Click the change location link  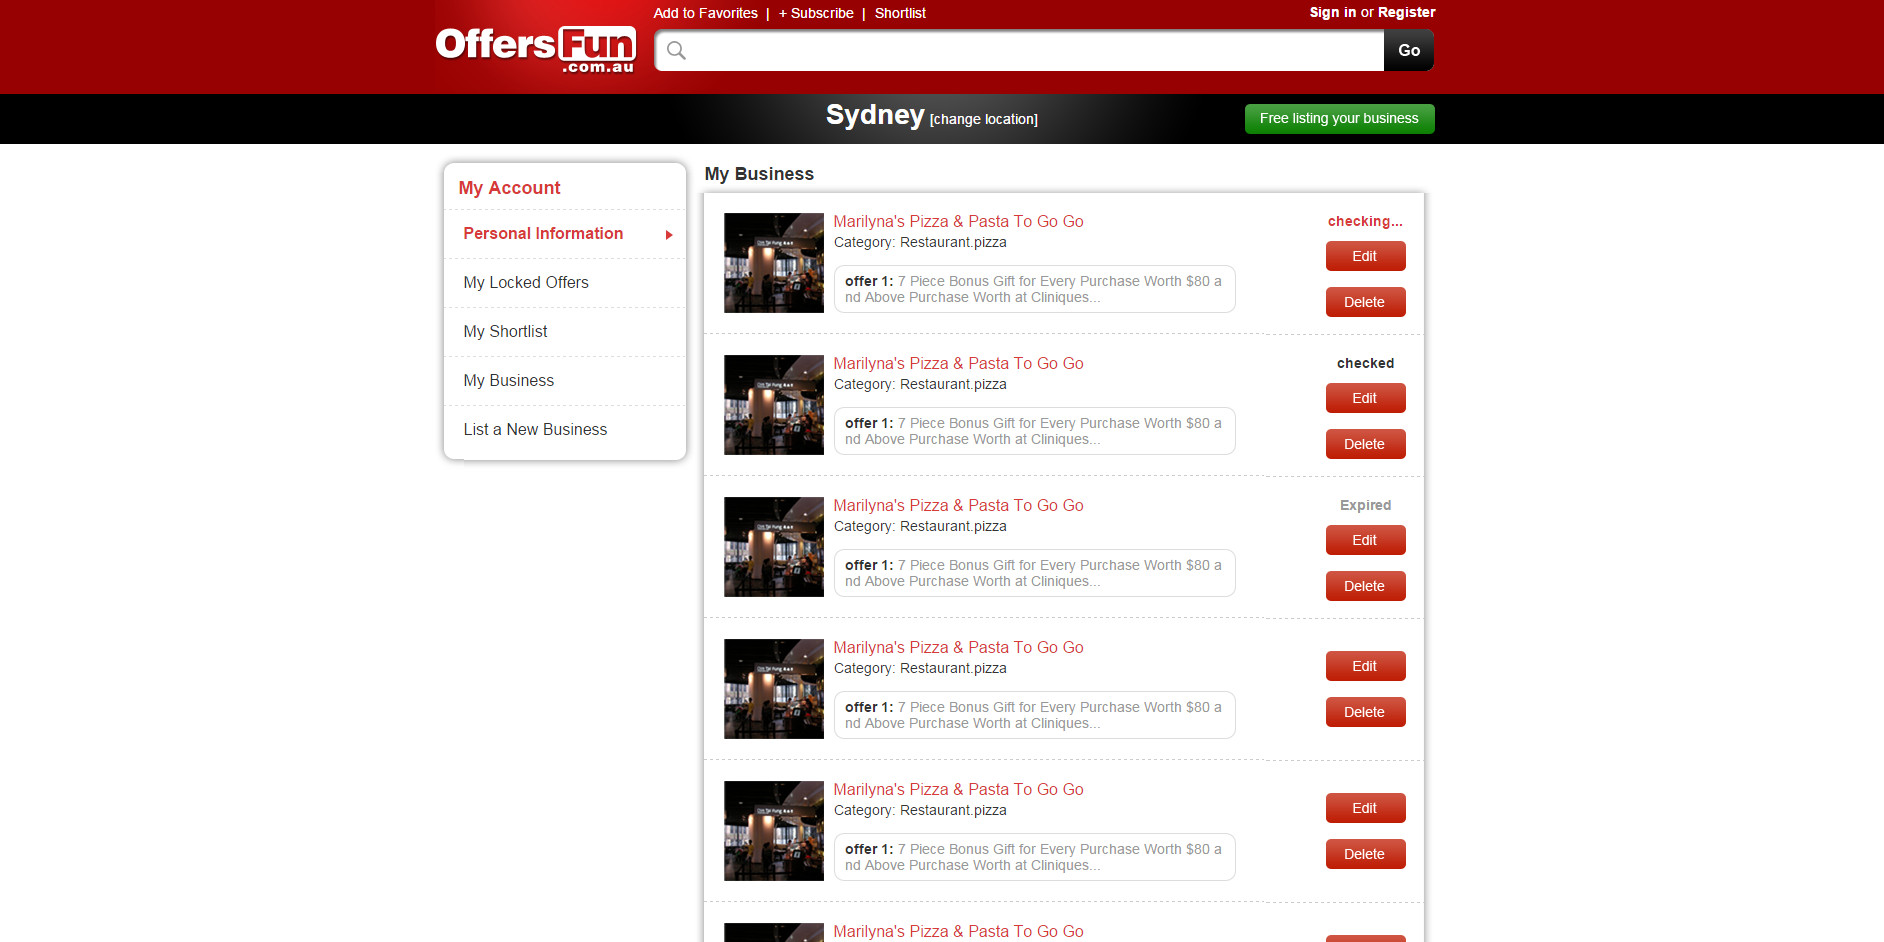point(983,119)
